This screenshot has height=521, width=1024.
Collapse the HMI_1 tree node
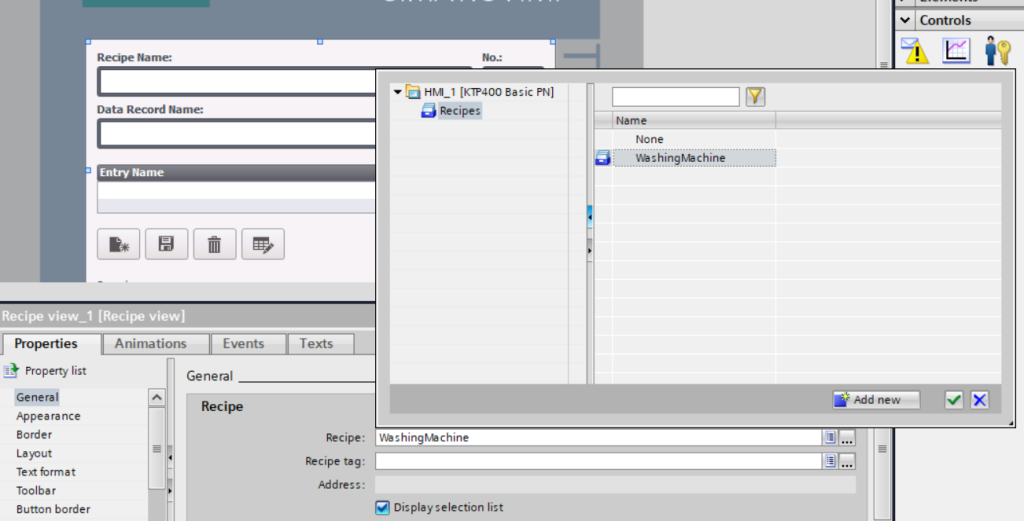click(x=397, y=92)
